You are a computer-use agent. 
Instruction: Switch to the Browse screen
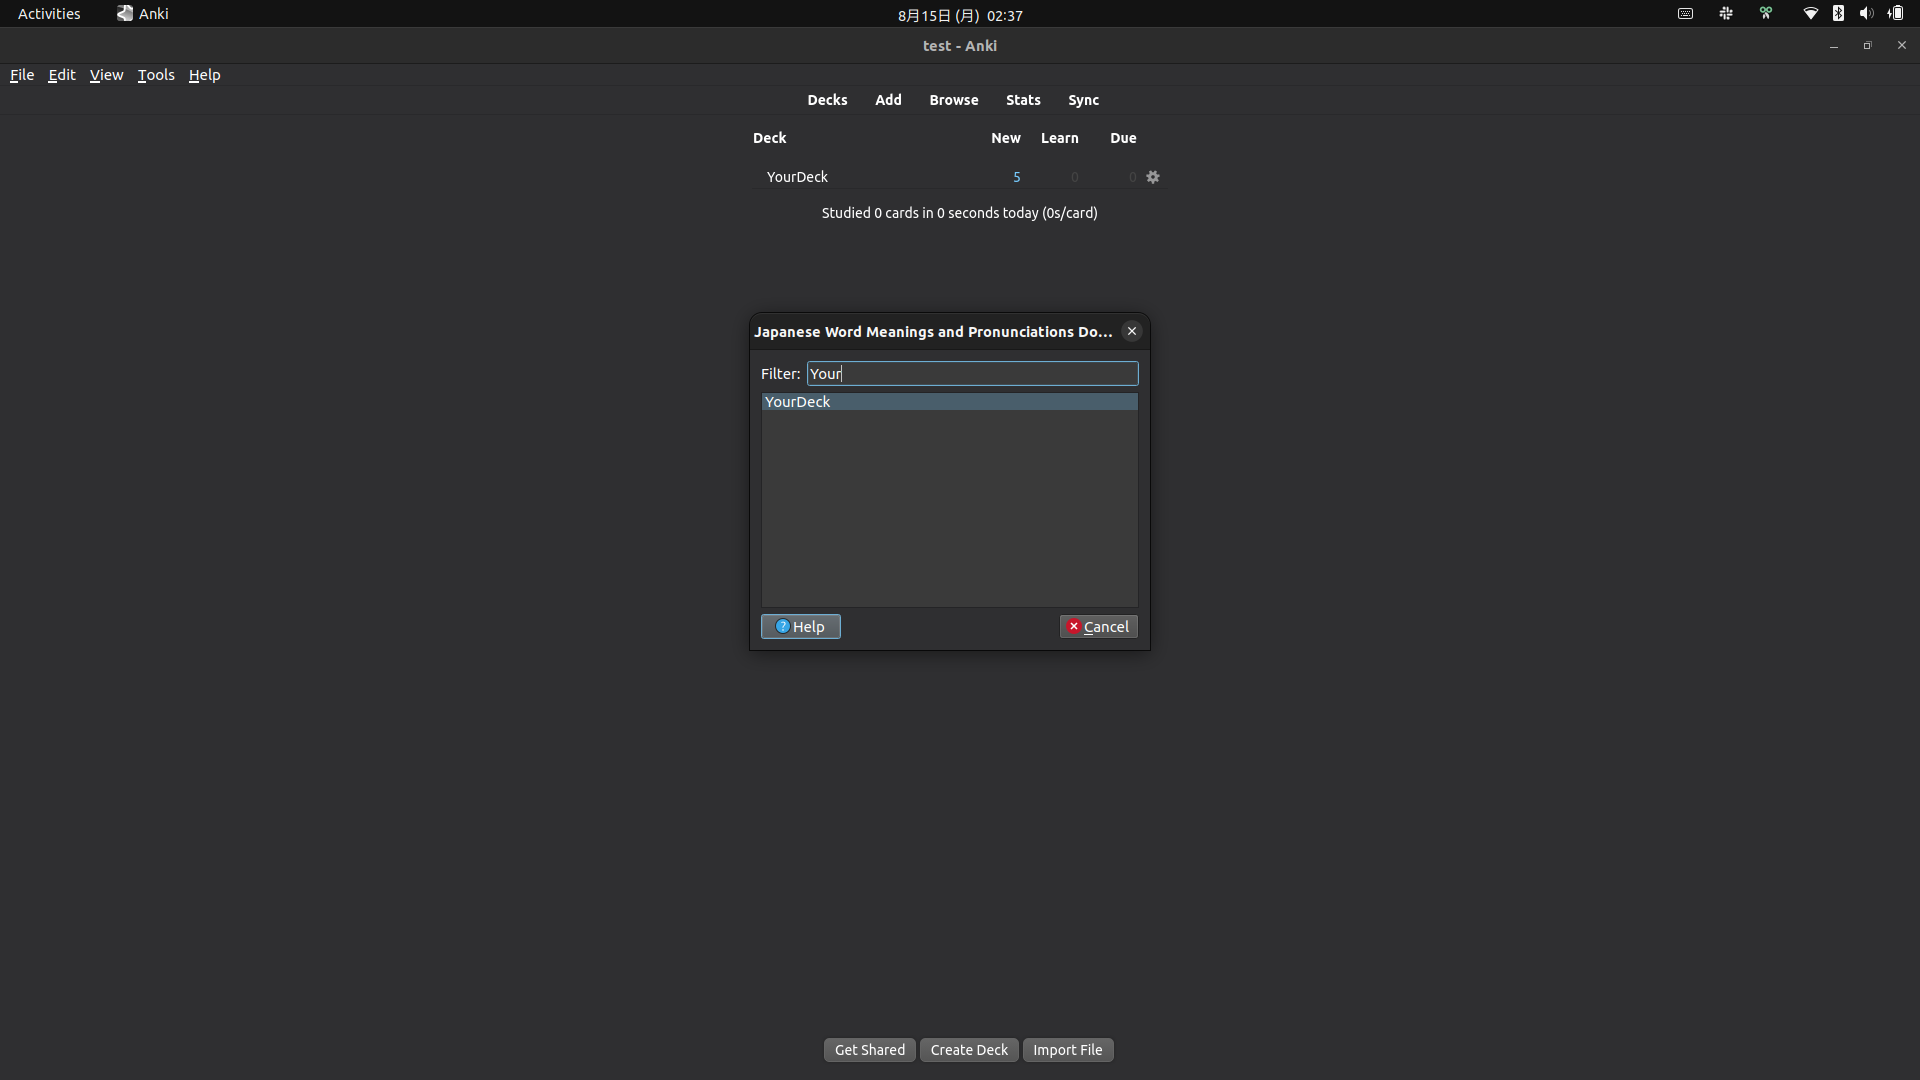(952, 100)
